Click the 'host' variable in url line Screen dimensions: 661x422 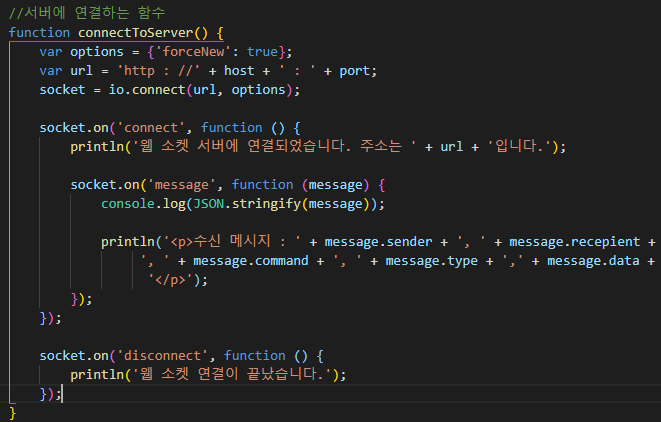239,71
